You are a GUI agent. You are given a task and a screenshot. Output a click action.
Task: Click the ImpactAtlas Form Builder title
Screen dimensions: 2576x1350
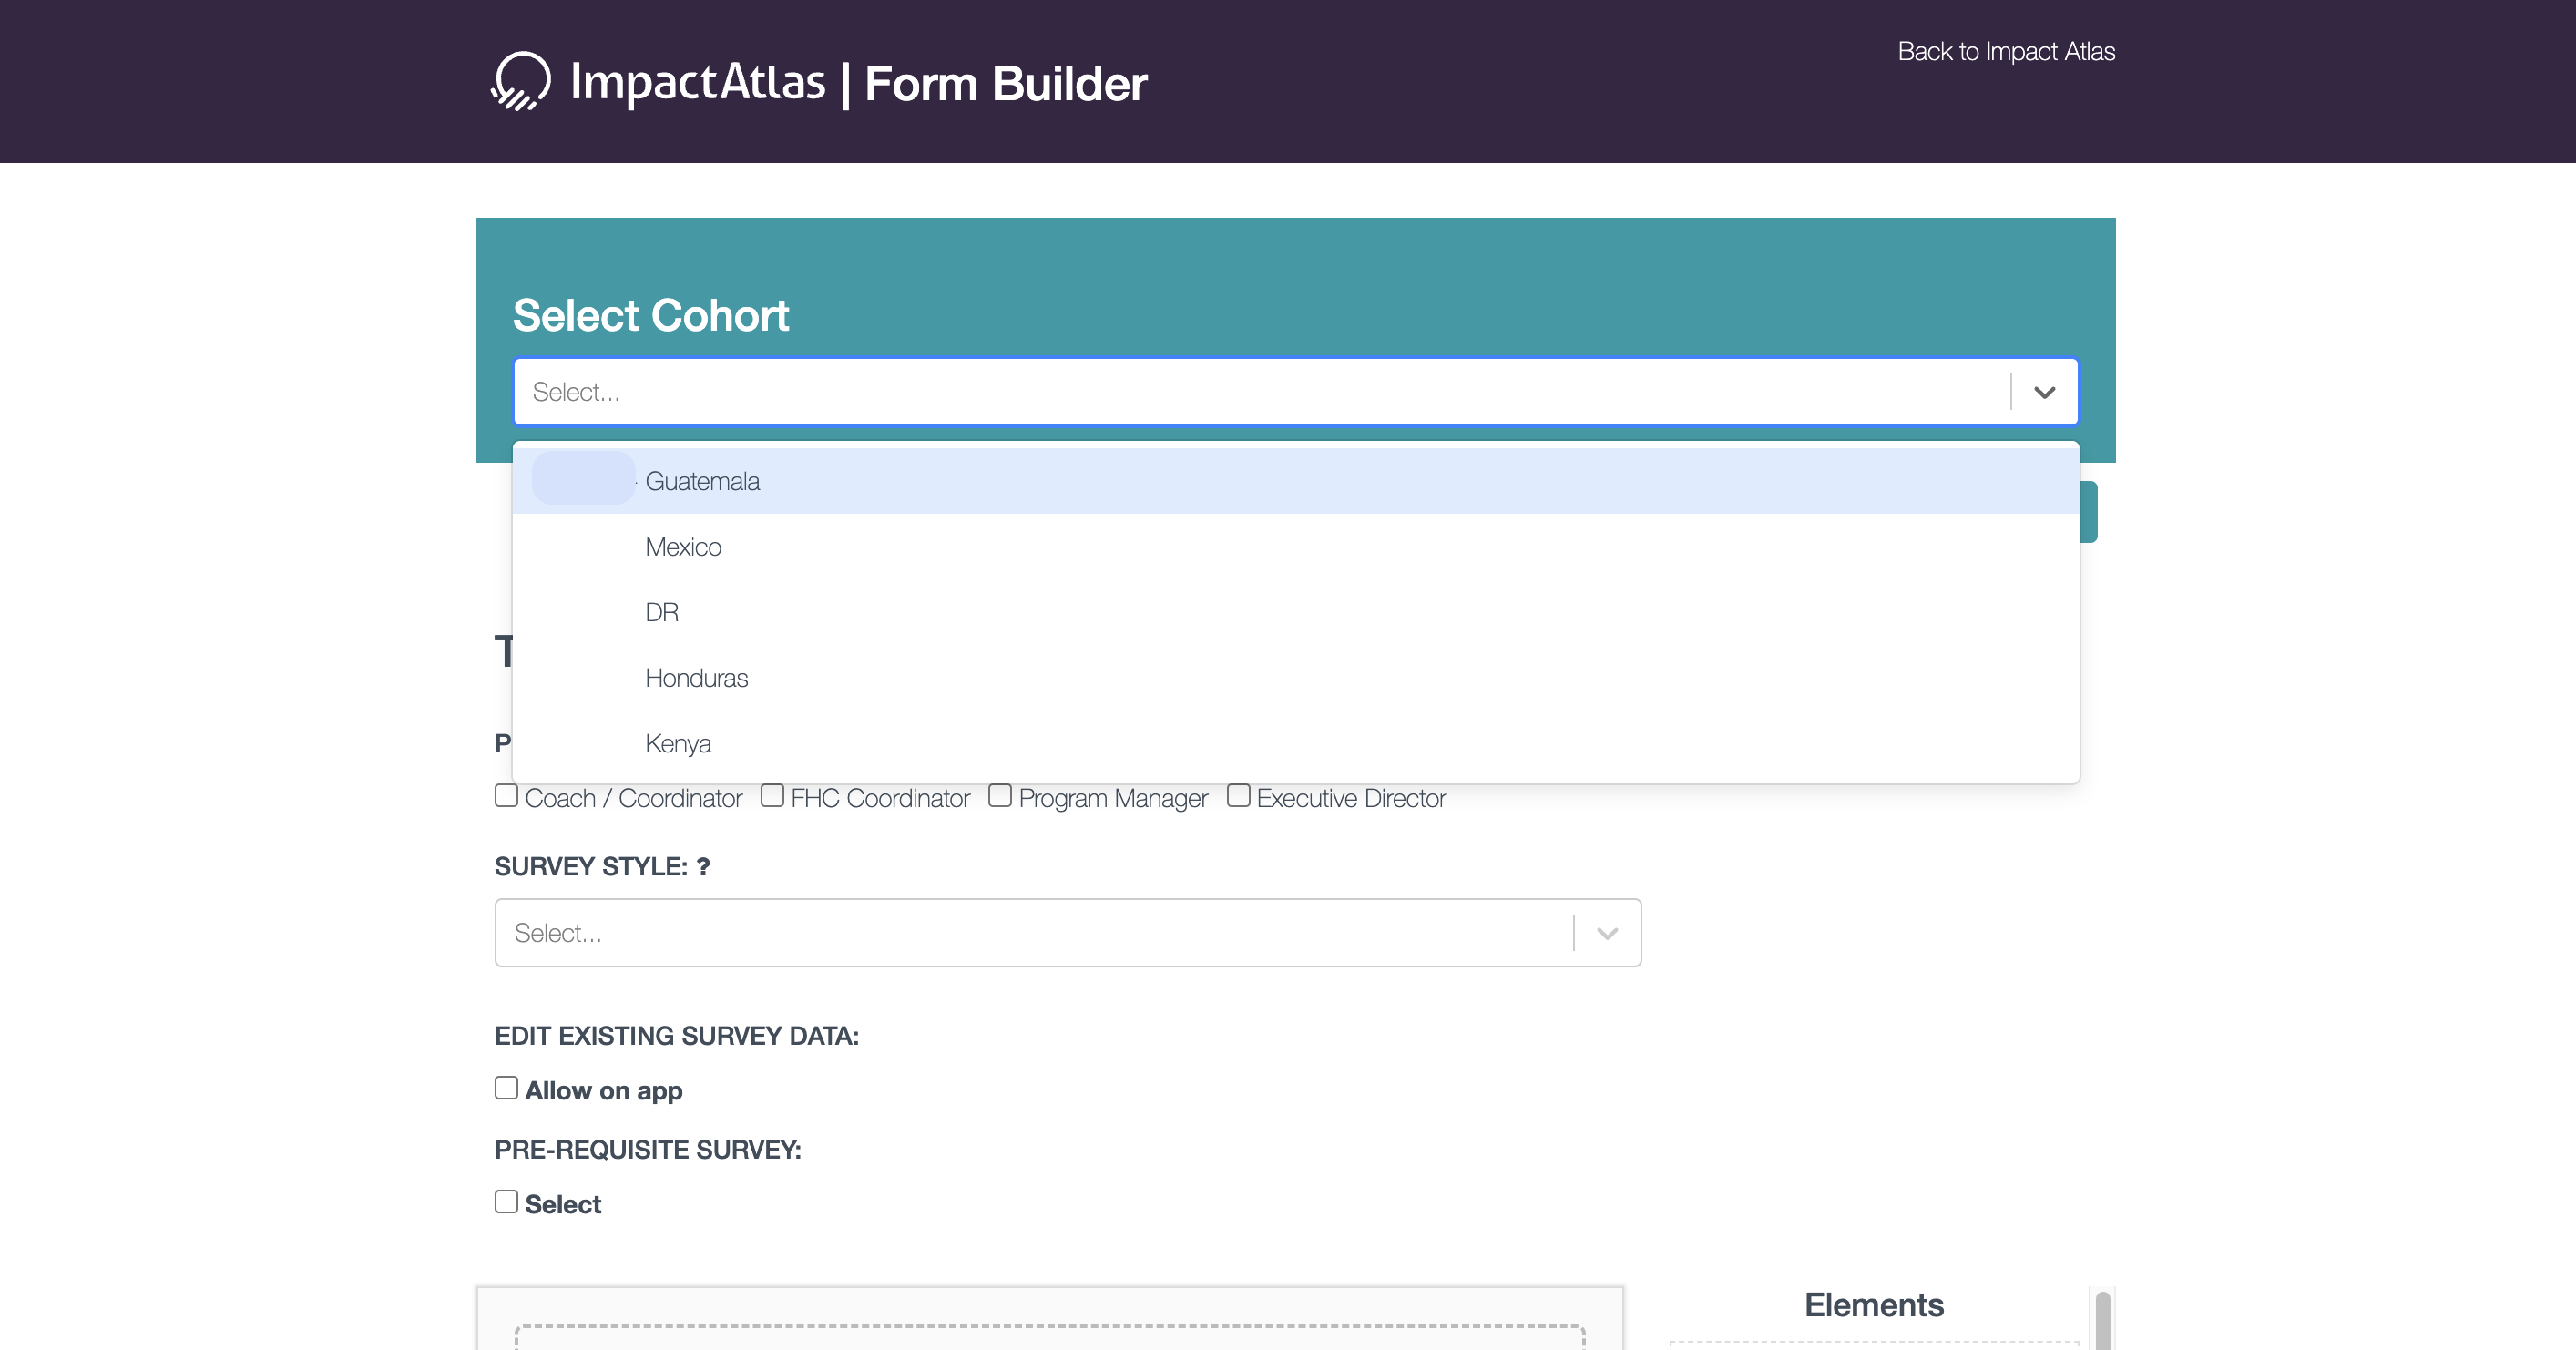coord(858,83)
